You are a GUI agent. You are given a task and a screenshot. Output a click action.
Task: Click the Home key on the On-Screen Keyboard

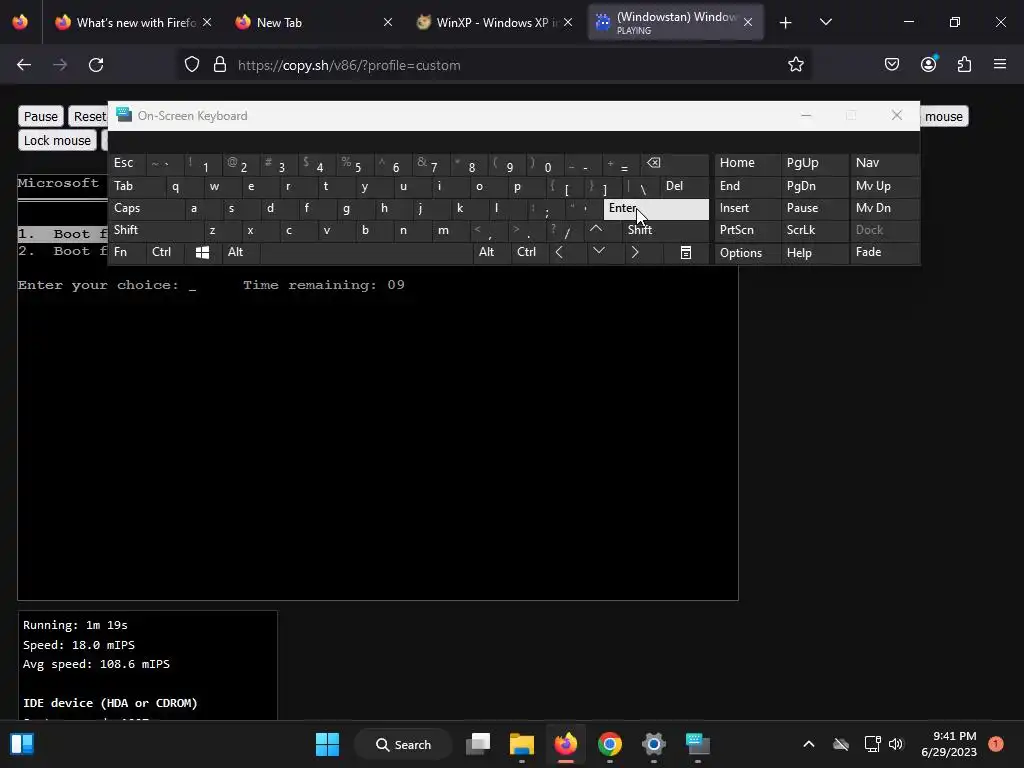[746, 163]
